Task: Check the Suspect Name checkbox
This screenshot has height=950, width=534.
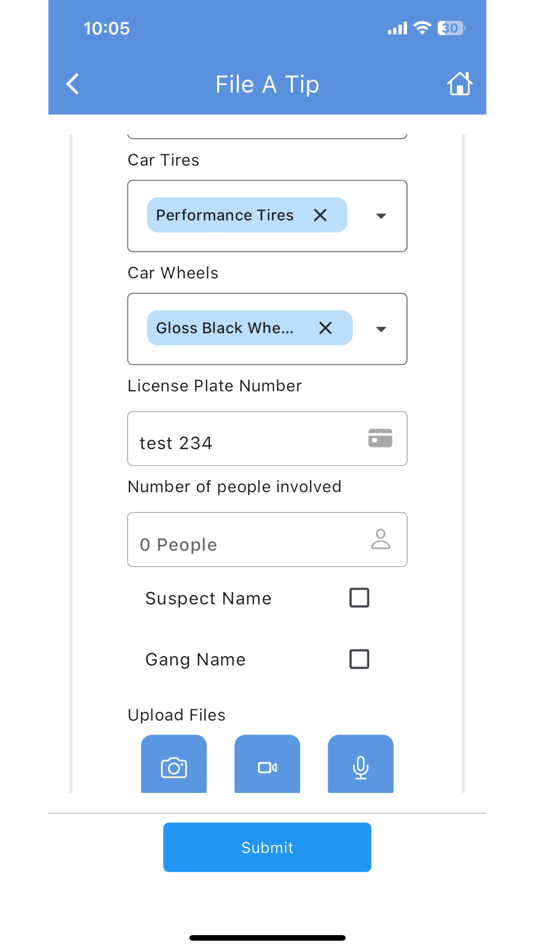Action: [359, 598]
